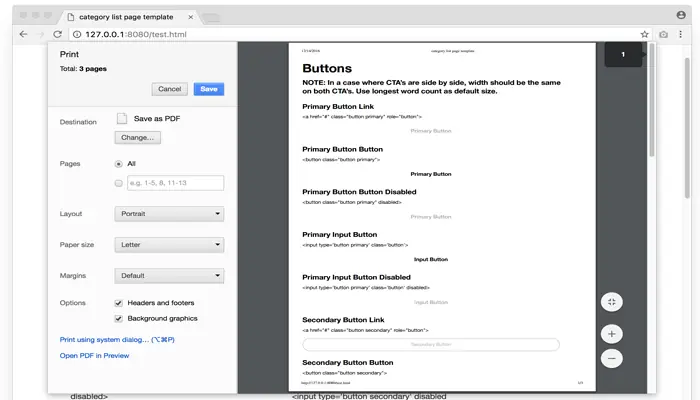Open the Paper size Letter dropdown
Viewport: 700px width, 400px height.
click(x=169, y=245)
